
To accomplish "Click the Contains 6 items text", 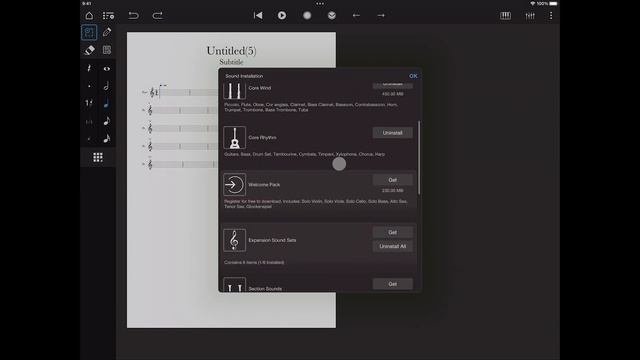I will coord(254,262).
